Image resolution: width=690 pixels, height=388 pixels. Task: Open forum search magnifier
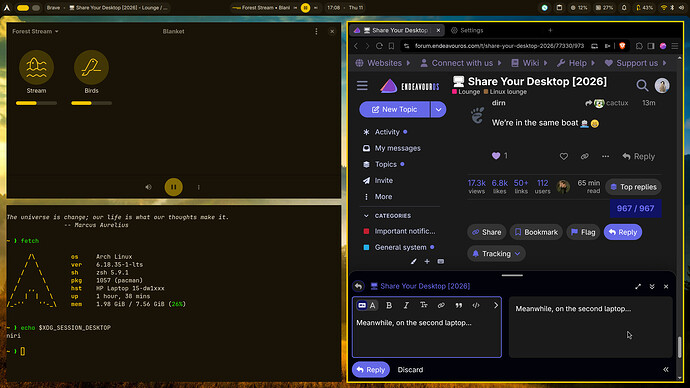click(x=642, y=85)
